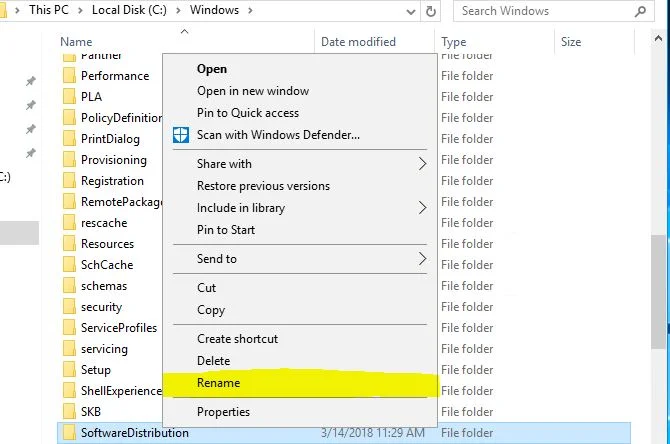The image size is (670, 444).
Task: Select the SoftwareDistribution folder icon
Action: click(x=69, y=432)
